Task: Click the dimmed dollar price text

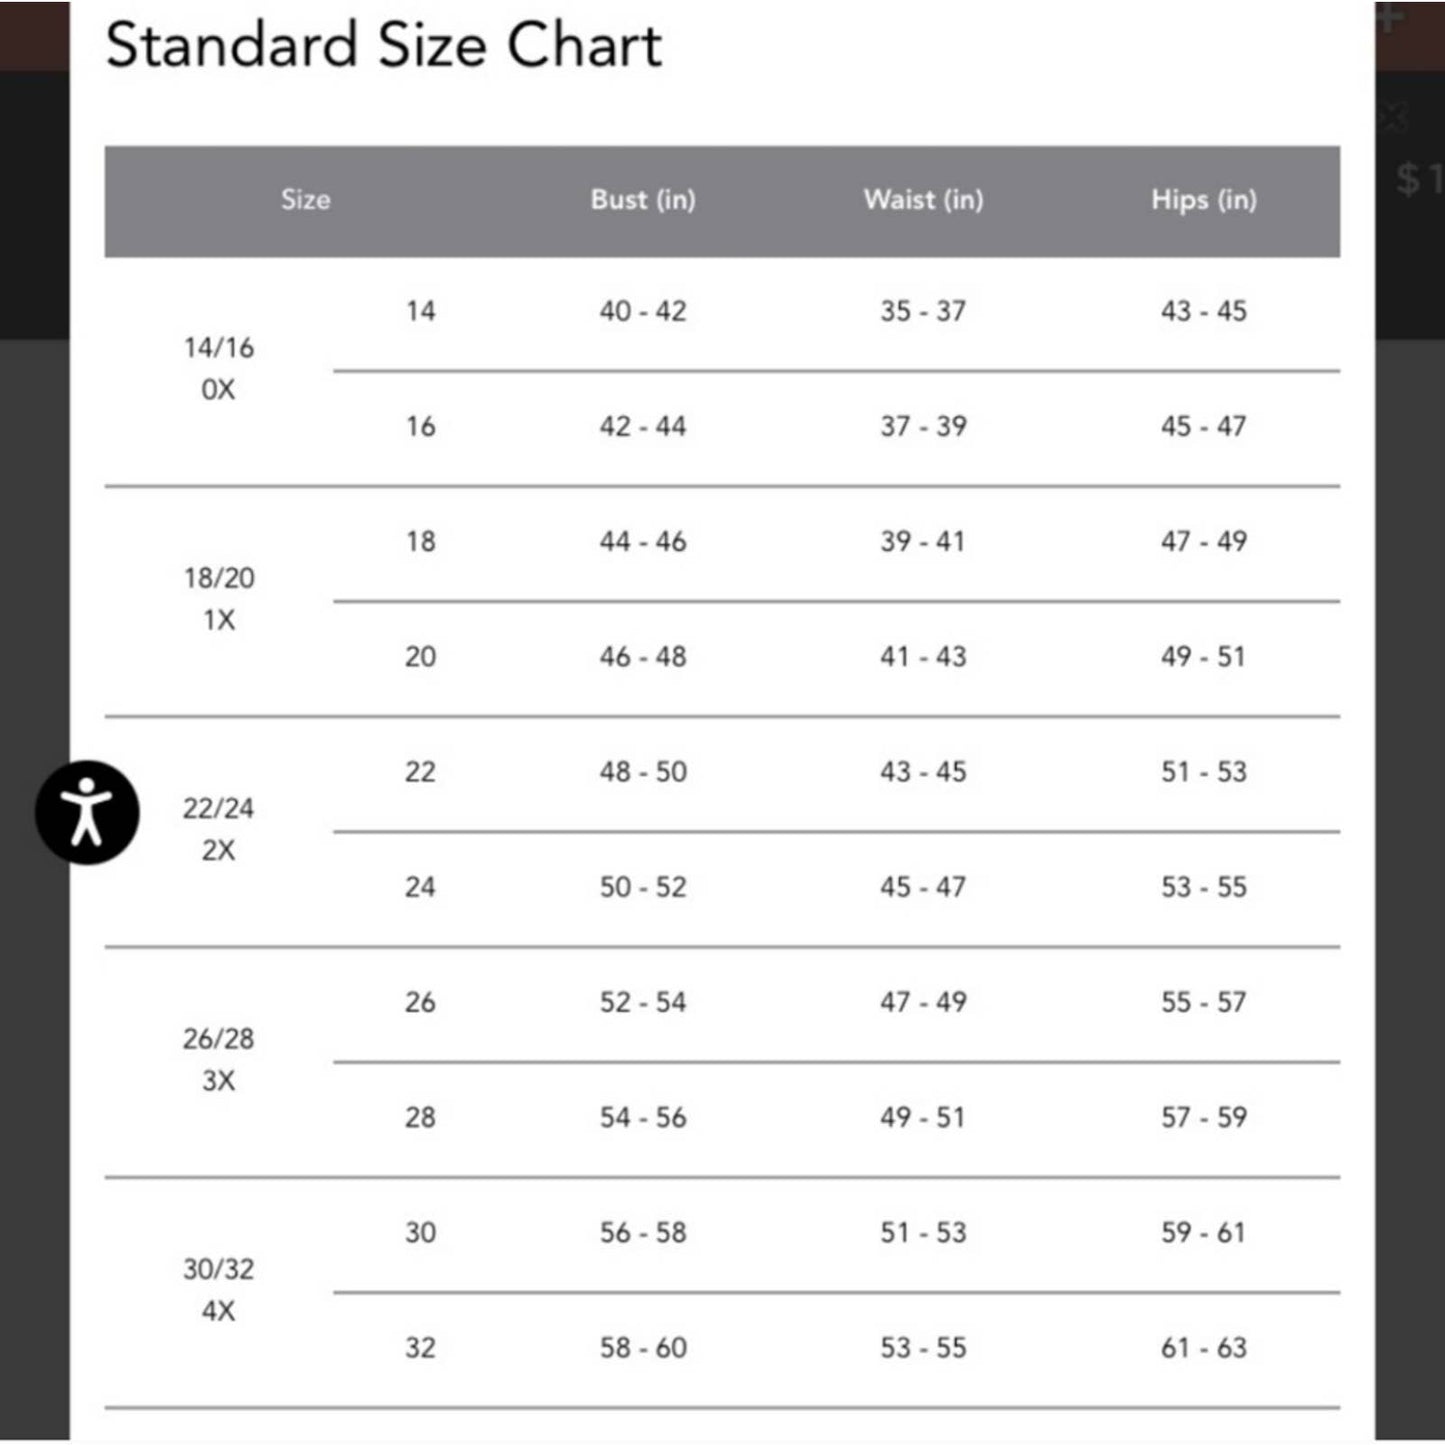Action: (1418, 180)
